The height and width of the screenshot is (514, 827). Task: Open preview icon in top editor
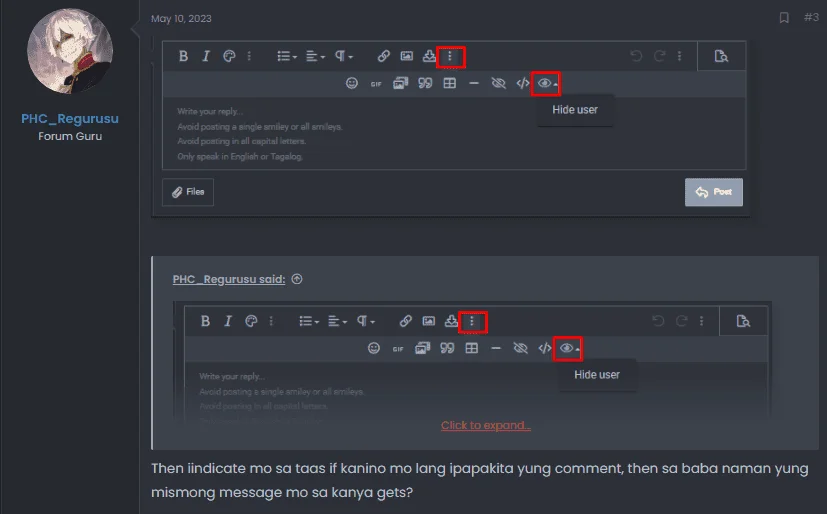[x=721, y=56]
